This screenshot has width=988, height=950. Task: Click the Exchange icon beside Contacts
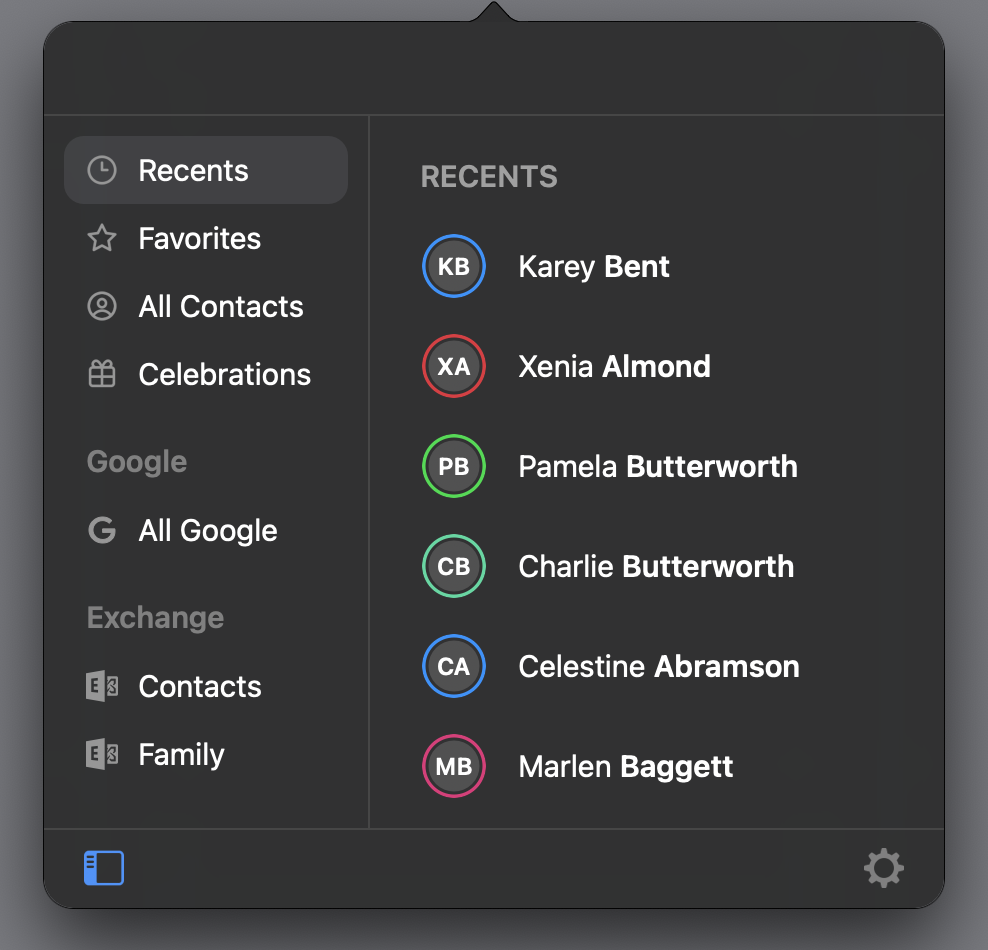tap(101, 685)
